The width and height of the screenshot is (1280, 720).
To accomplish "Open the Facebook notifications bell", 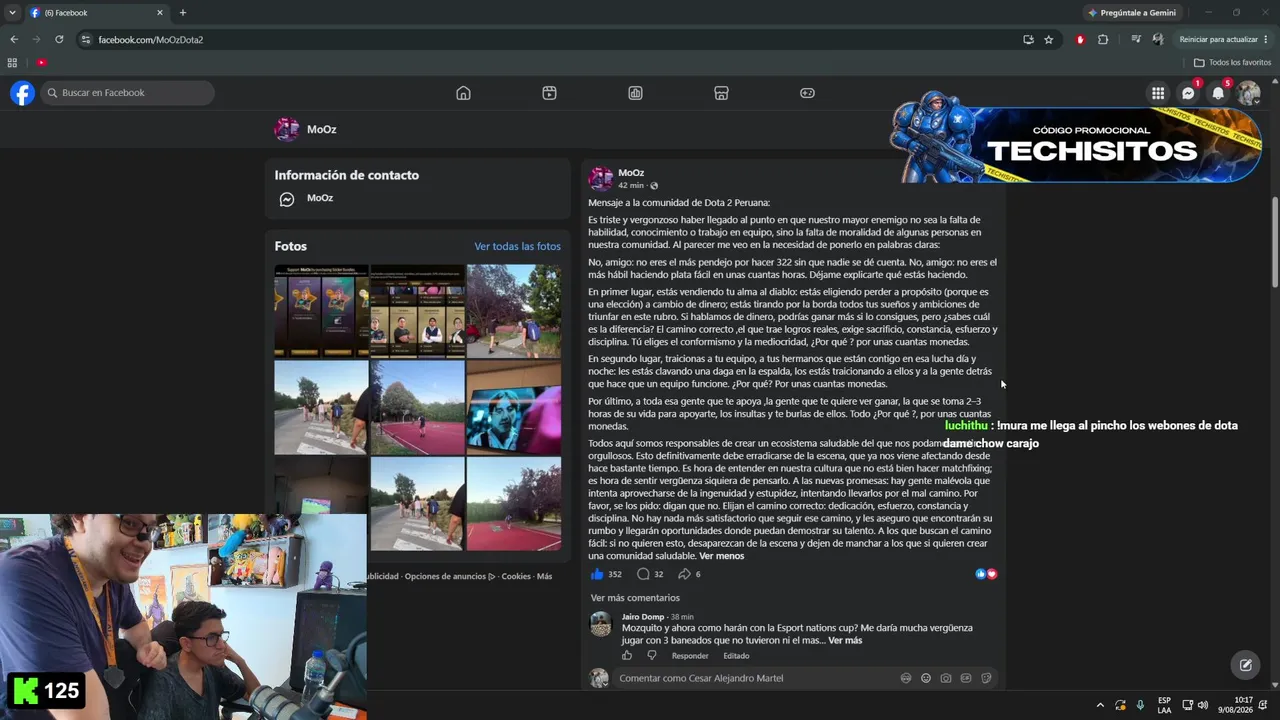I will (1218, 93).
